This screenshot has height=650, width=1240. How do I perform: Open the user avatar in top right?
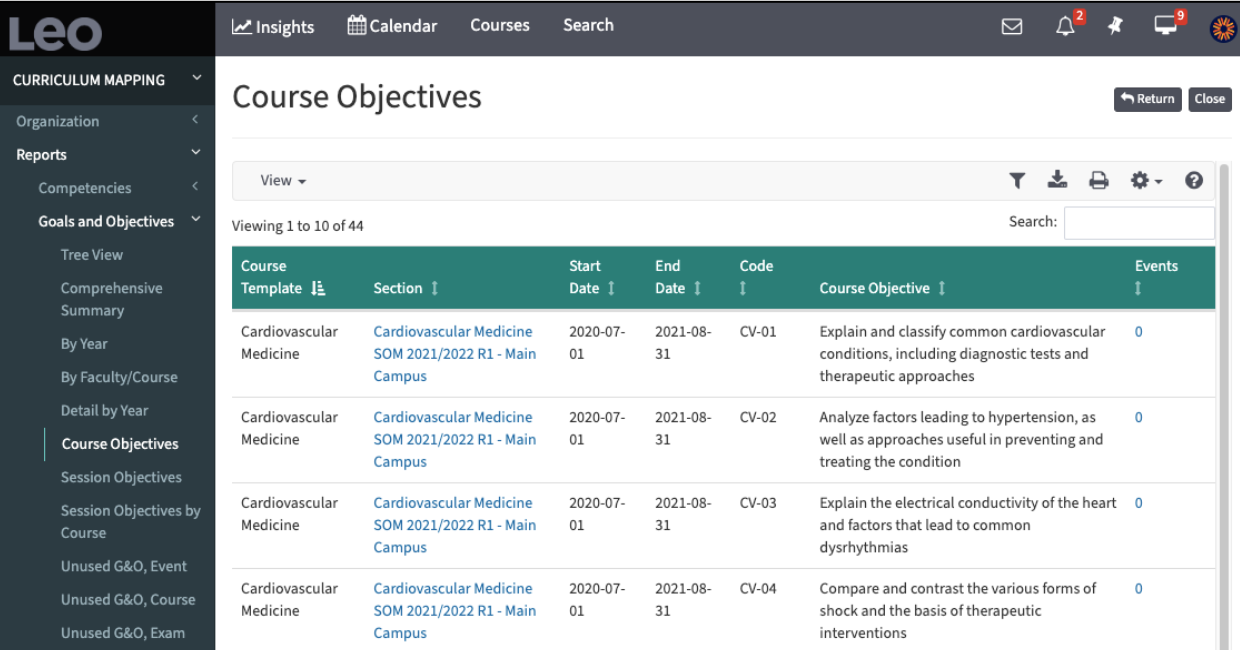pos(1222,27)
